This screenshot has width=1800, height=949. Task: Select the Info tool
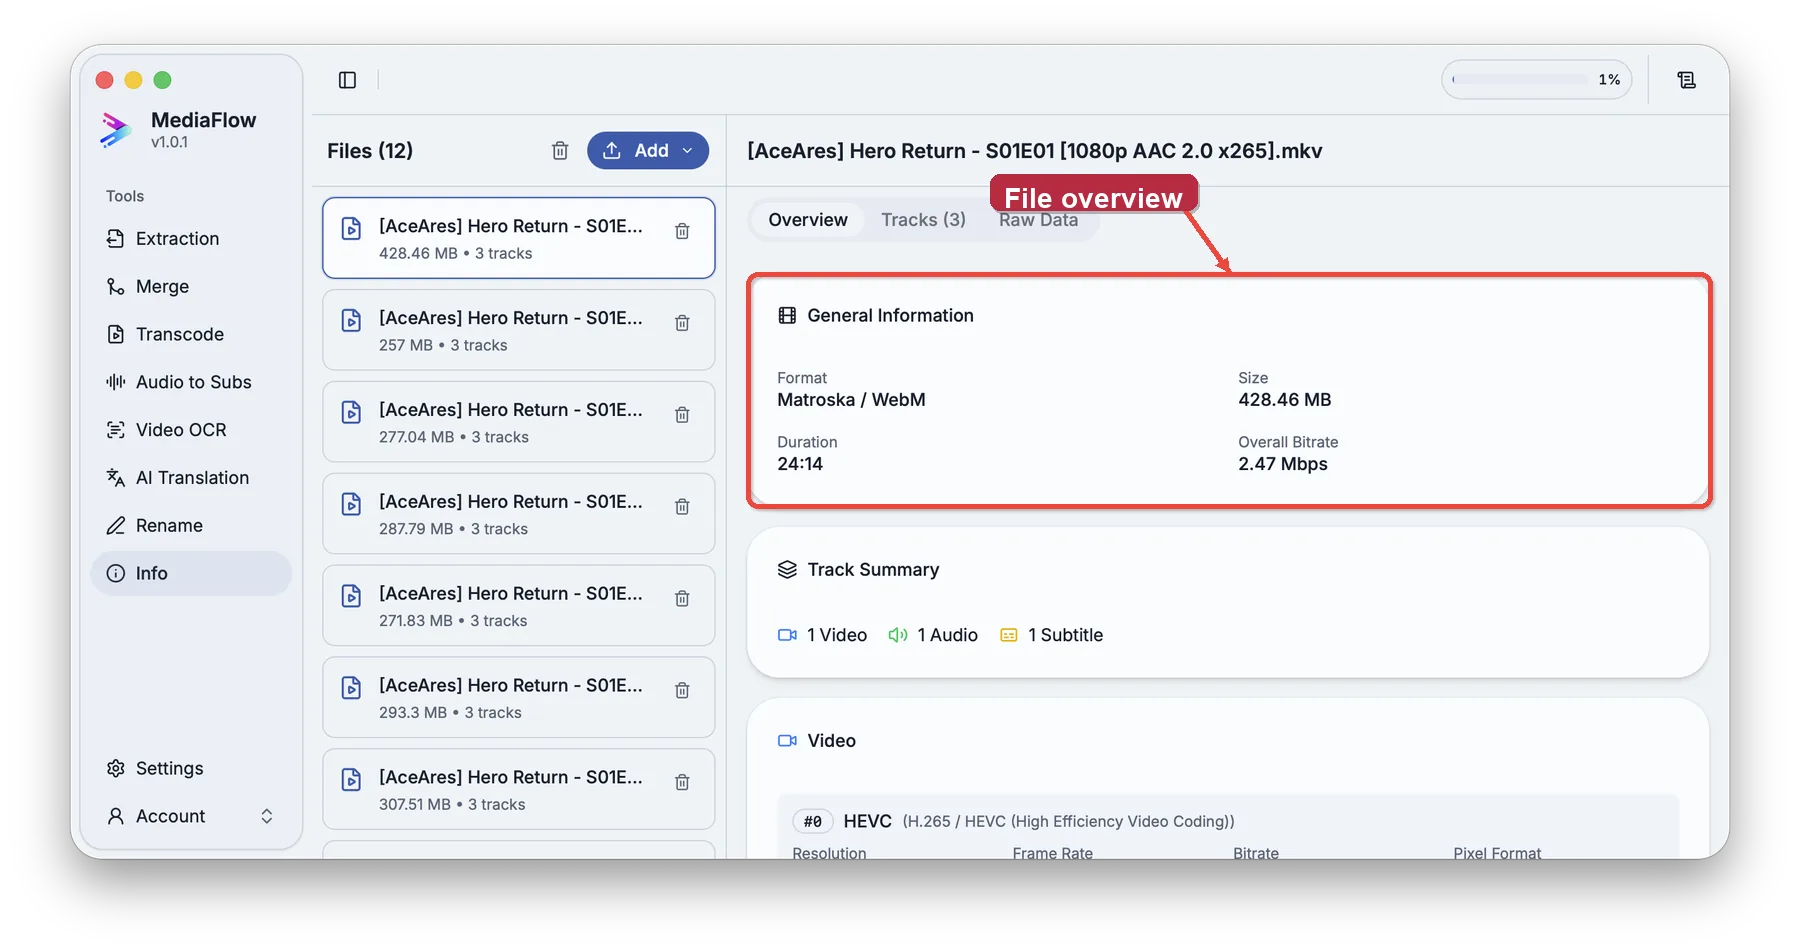pyautogui.click(x=190, y=573)
